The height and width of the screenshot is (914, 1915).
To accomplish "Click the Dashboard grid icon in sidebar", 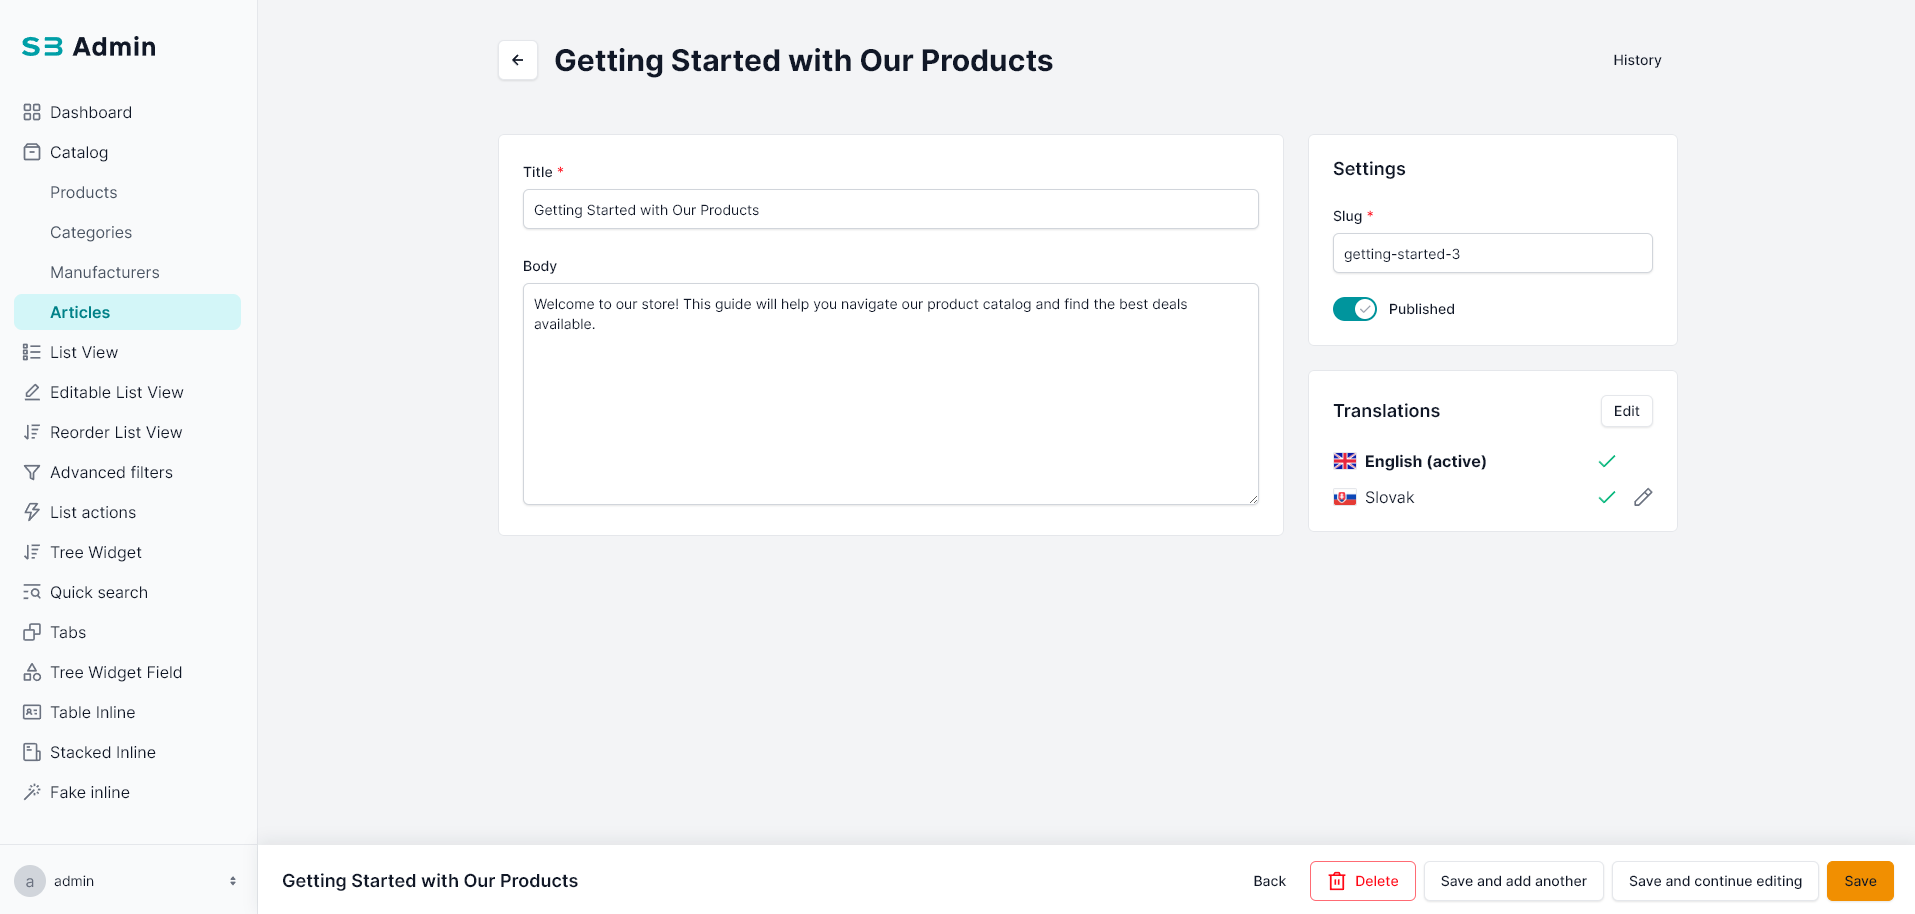I will pyautogui.click(x=32, y=112).
